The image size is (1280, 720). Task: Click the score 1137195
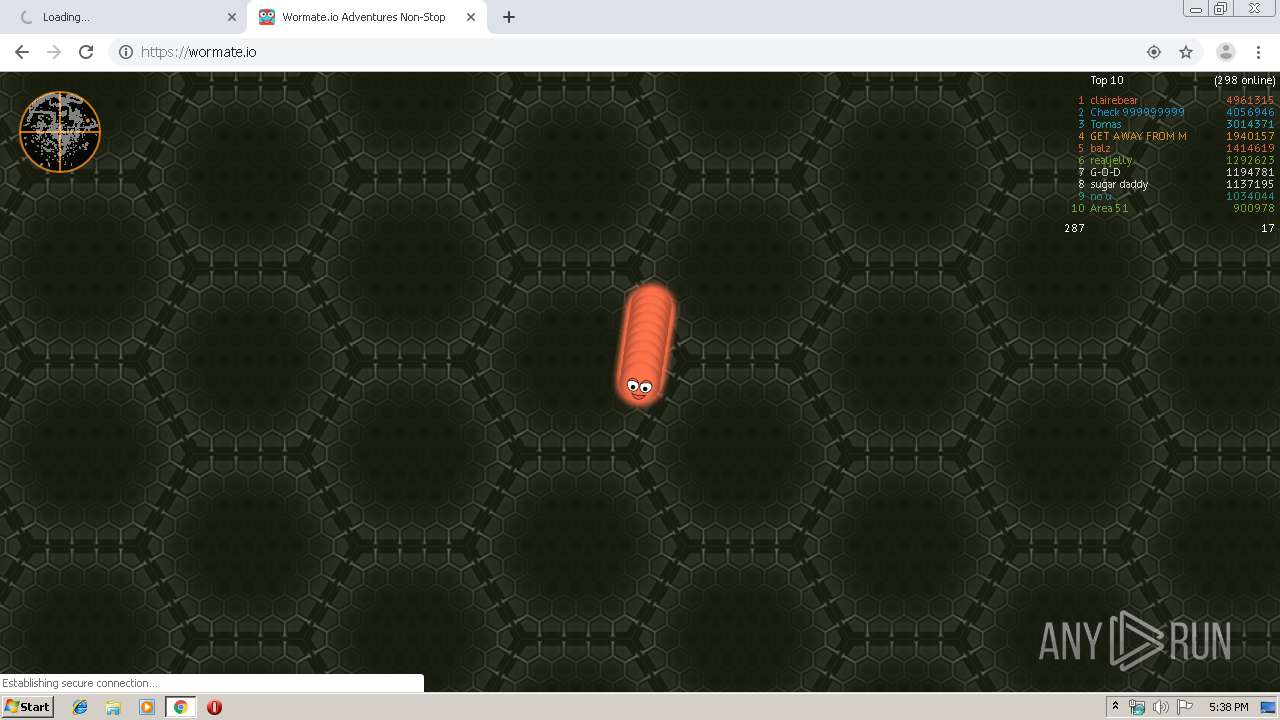[x=1250, y=184]
